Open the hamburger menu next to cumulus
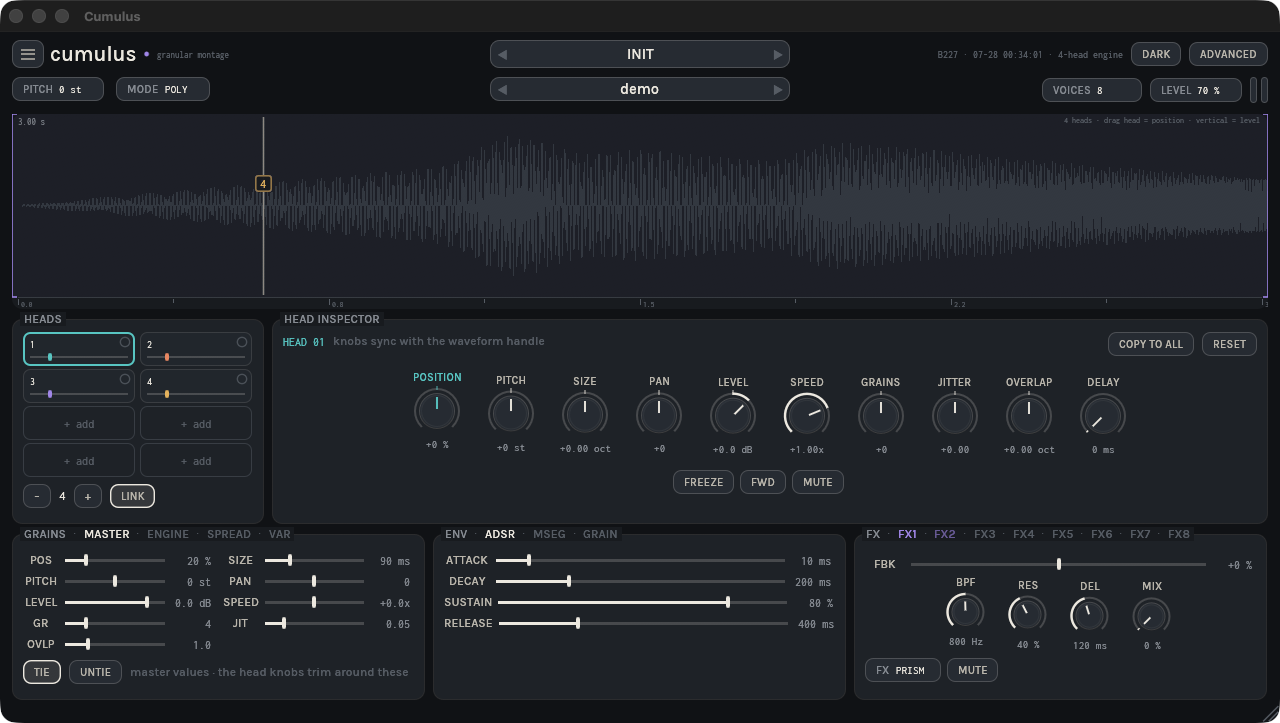The image size is (1280, 723). click(28, 54)
